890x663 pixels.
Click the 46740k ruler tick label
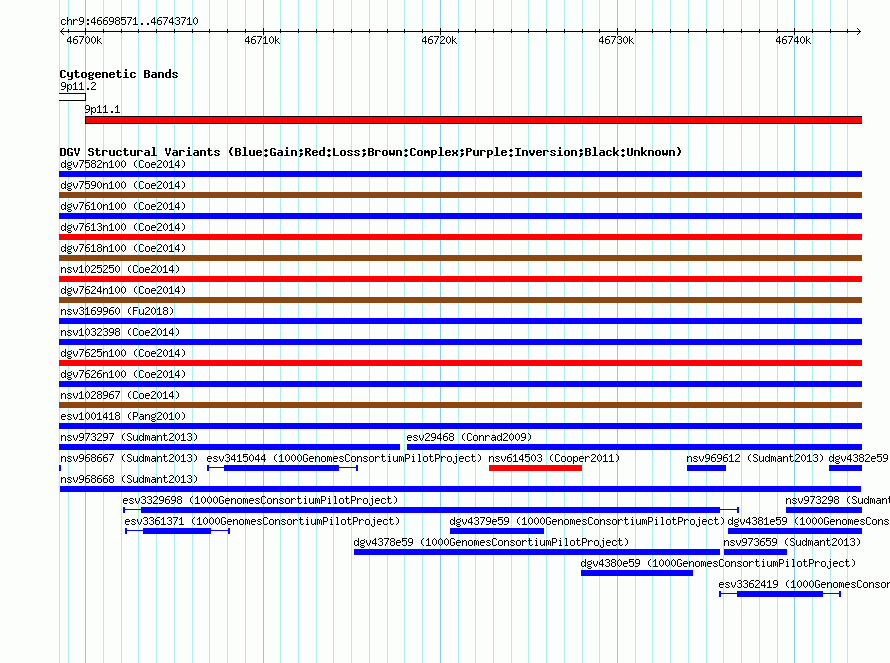[794, 40]
